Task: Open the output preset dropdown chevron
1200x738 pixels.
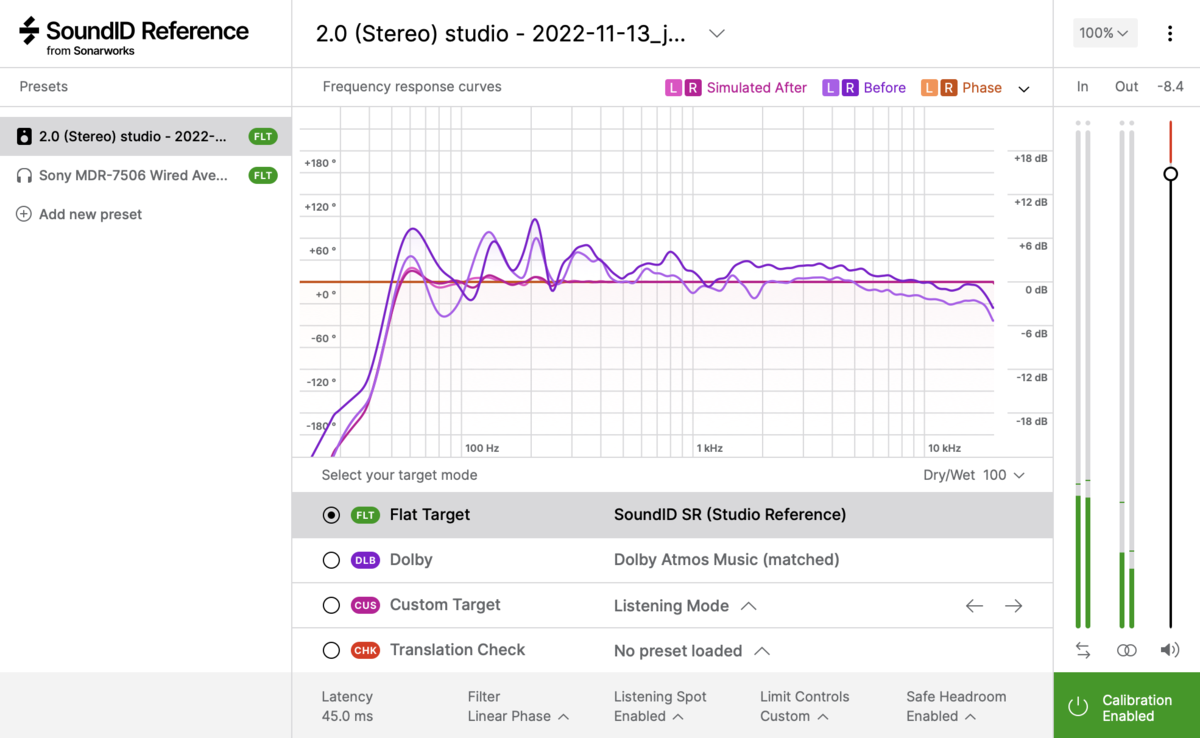Action: 716,33
